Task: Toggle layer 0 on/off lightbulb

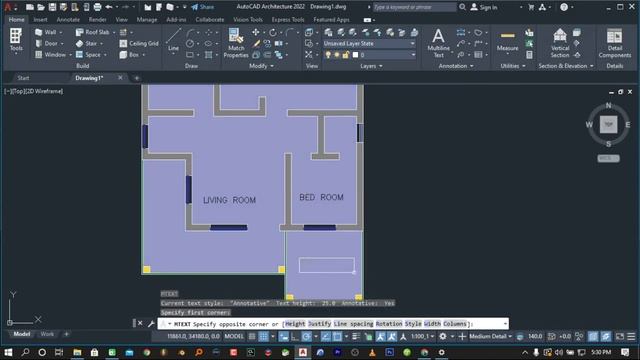Action: 328,55
